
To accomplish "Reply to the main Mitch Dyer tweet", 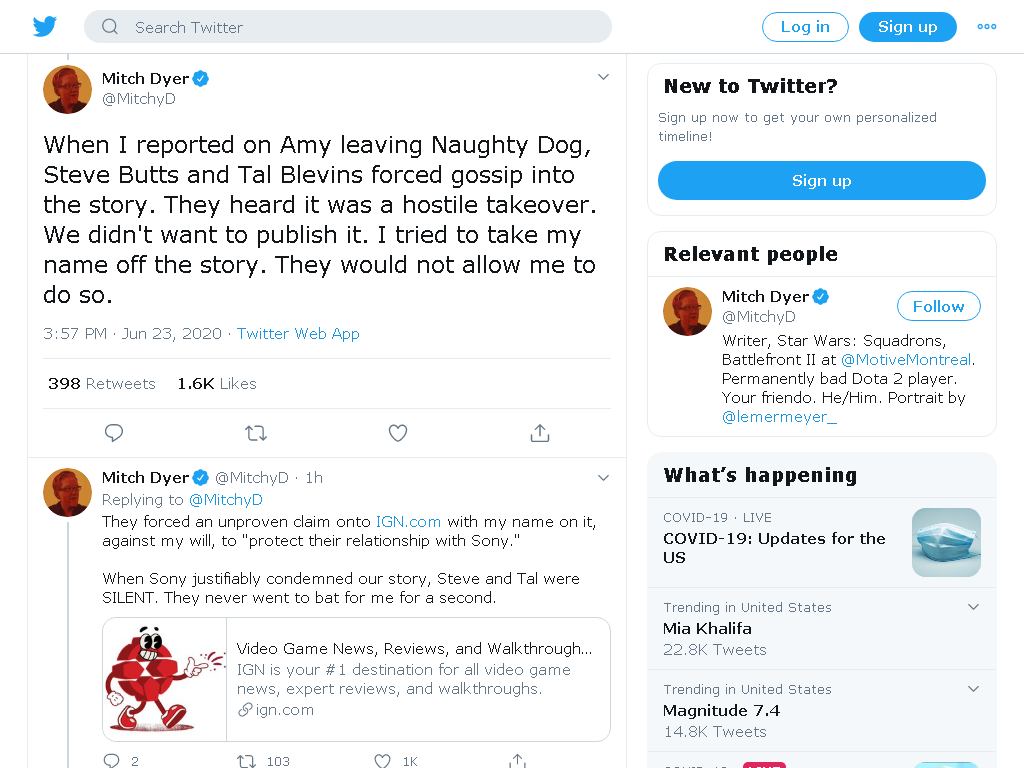I will [114, 433].
